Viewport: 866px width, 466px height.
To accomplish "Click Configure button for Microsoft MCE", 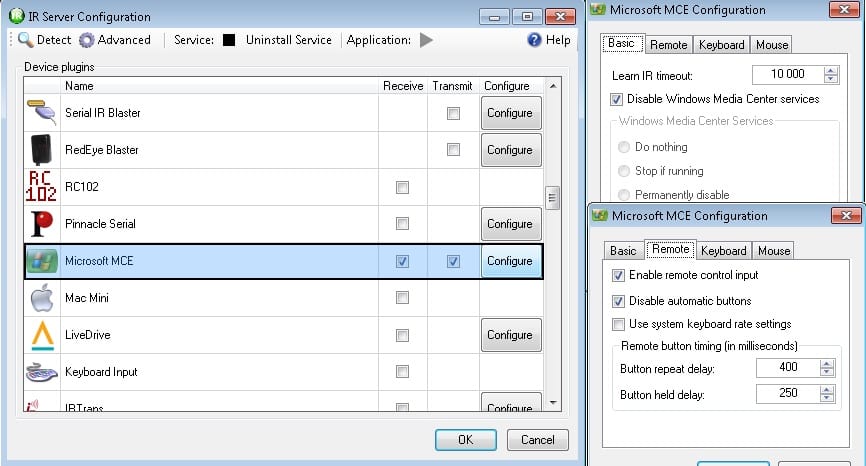I will [509, 261].
